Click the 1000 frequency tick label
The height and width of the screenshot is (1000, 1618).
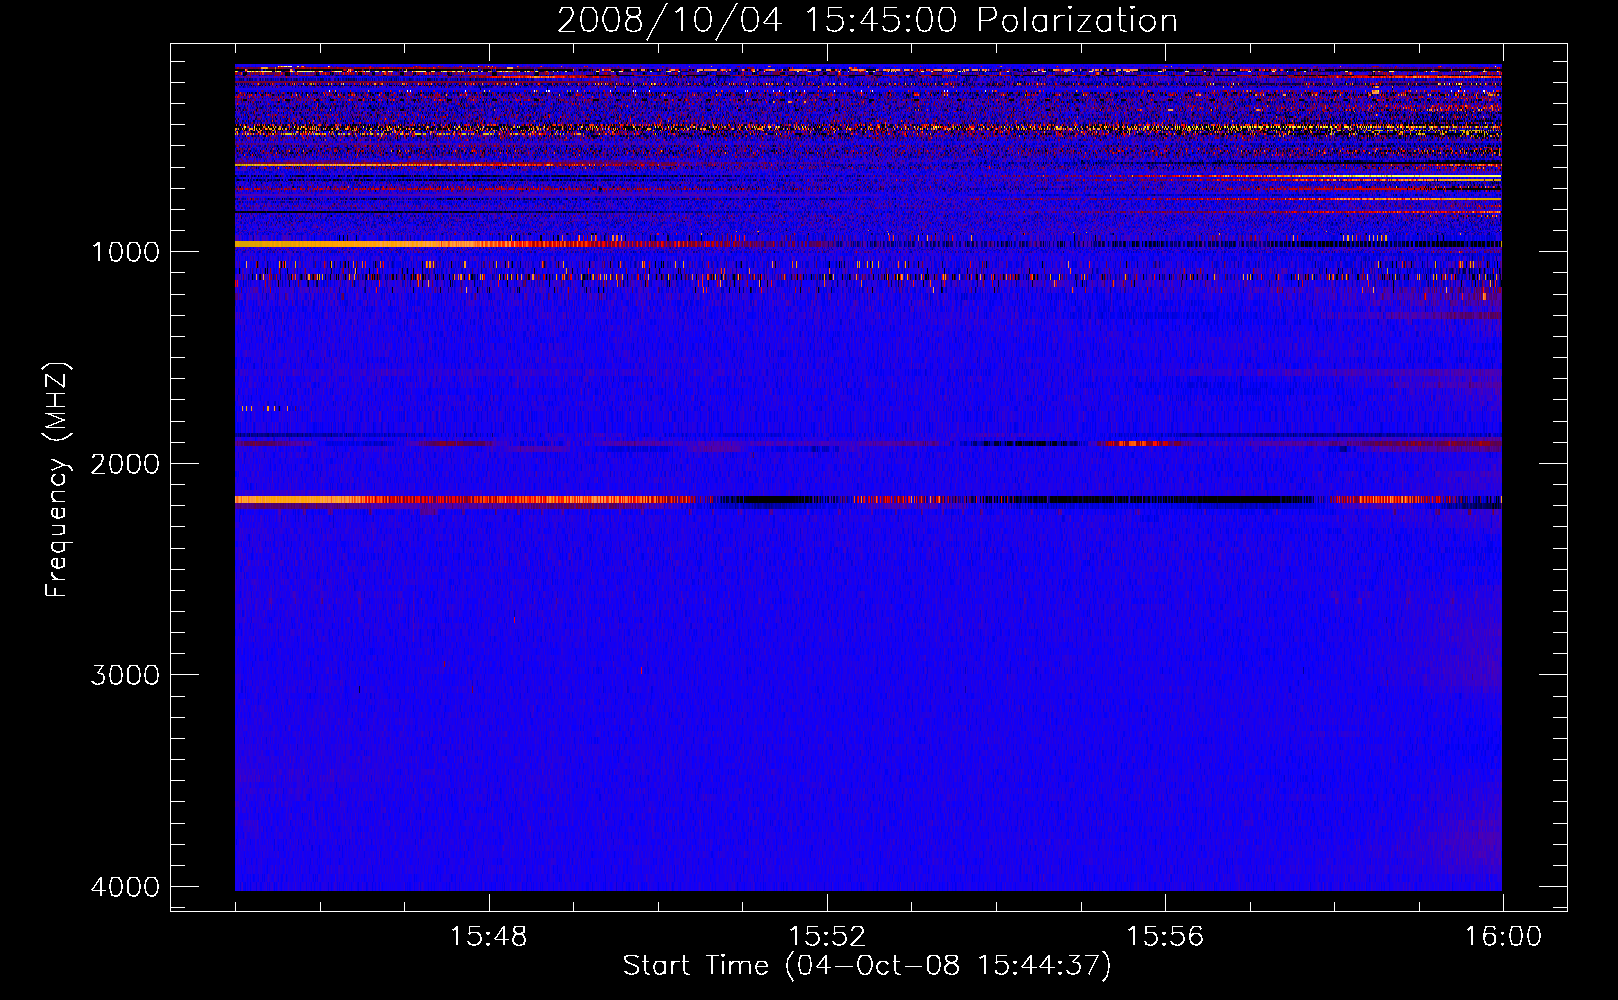pos(125,251)
